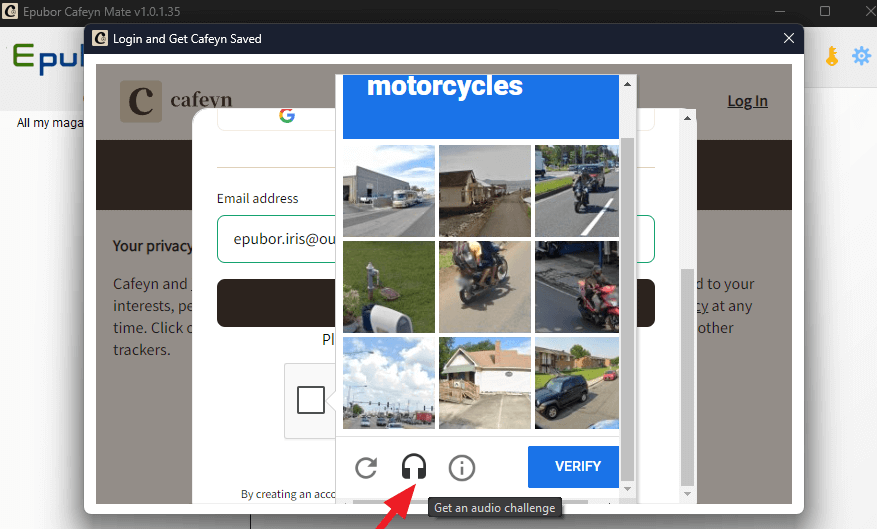Close the Login and Get Cafeyn Saved dialog
The width and height of the screenshot is (877, 529).
pos(789,39)
